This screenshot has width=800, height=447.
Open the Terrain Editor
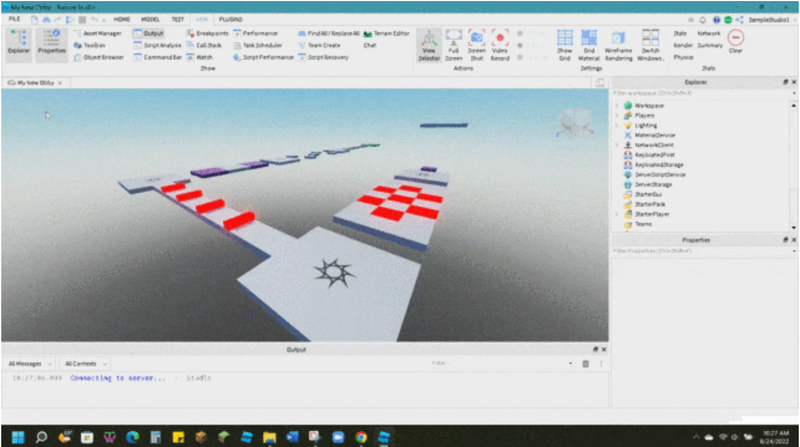(x=386, y=33)
